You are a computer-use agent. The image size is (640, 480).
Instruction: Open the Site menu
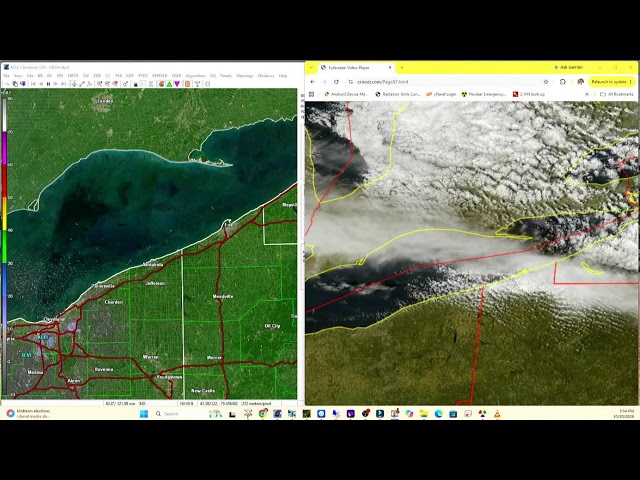tap(30, 76)
